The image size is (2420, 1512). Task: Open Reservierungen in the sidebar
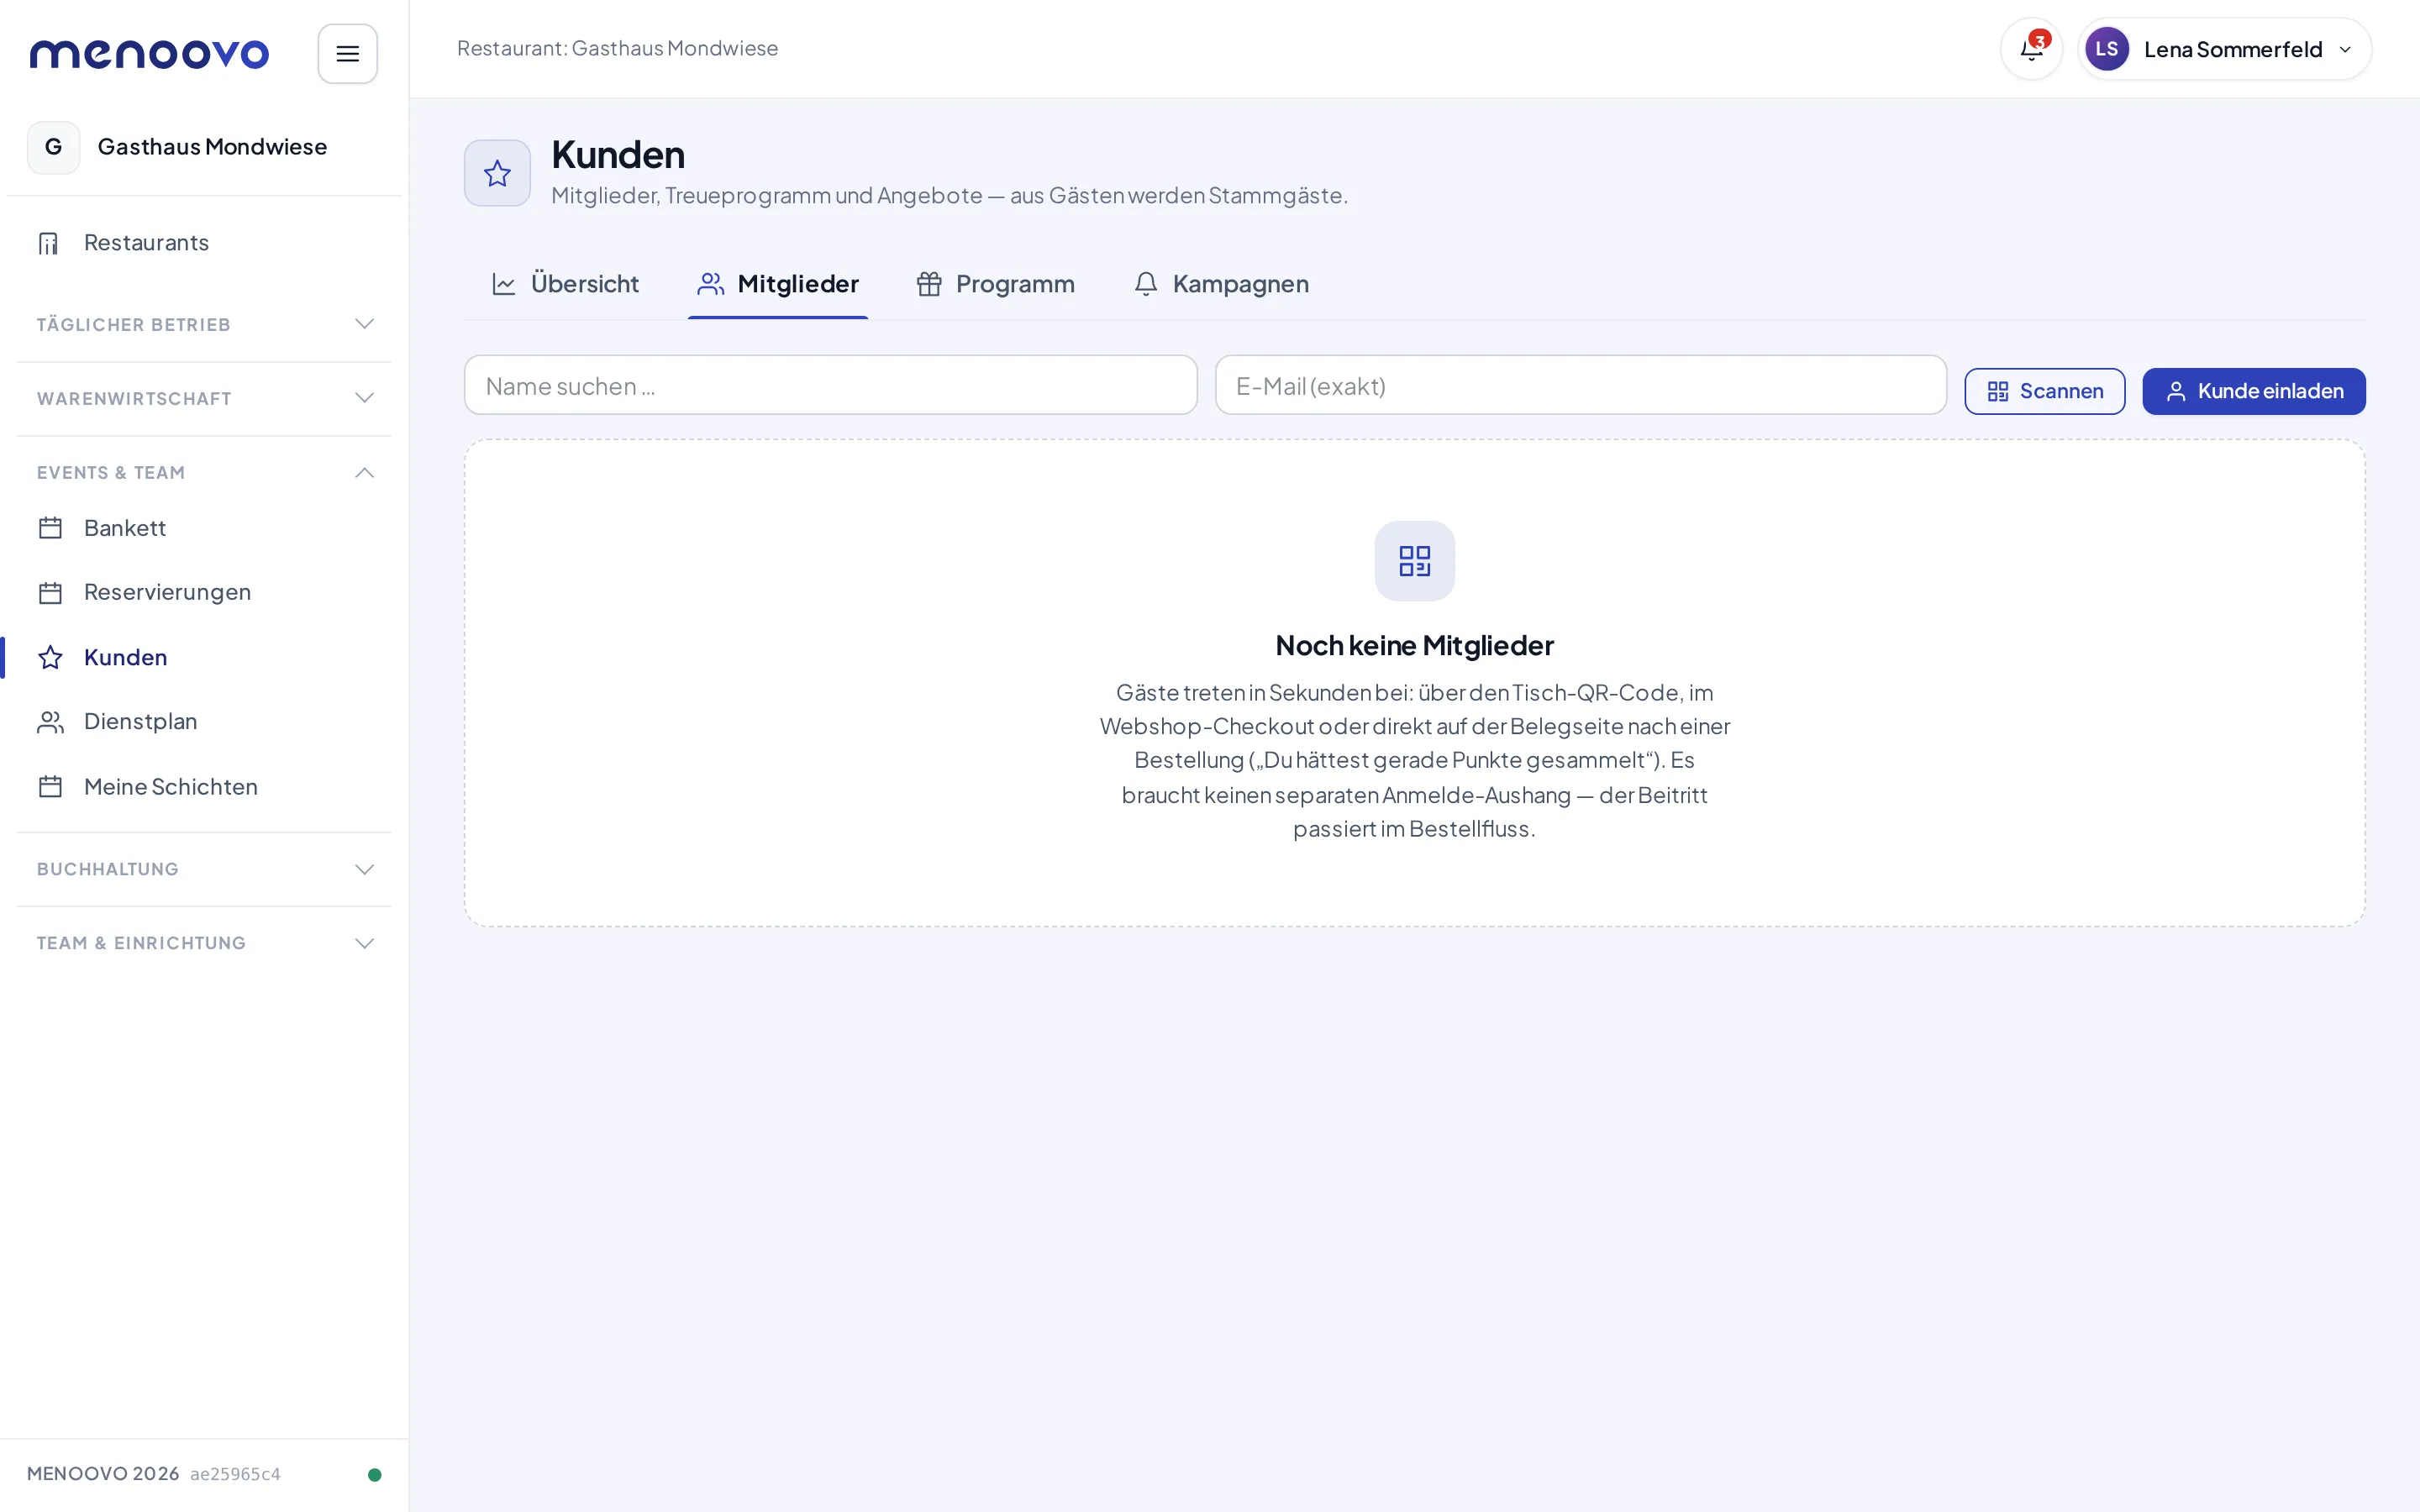coord(204,593)
